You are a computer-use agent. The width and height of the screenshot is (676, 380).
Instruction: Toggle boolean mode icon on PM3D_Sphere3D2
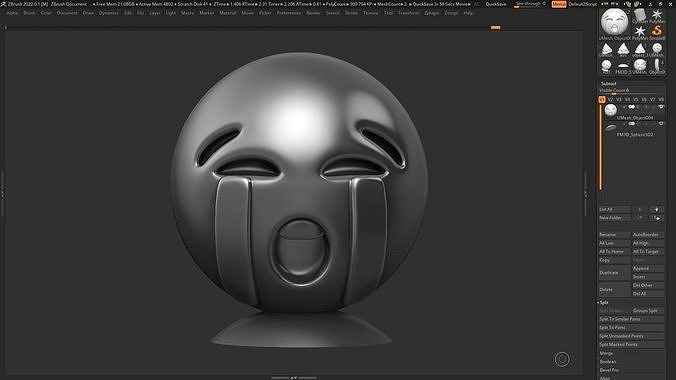tap(632, 124)
